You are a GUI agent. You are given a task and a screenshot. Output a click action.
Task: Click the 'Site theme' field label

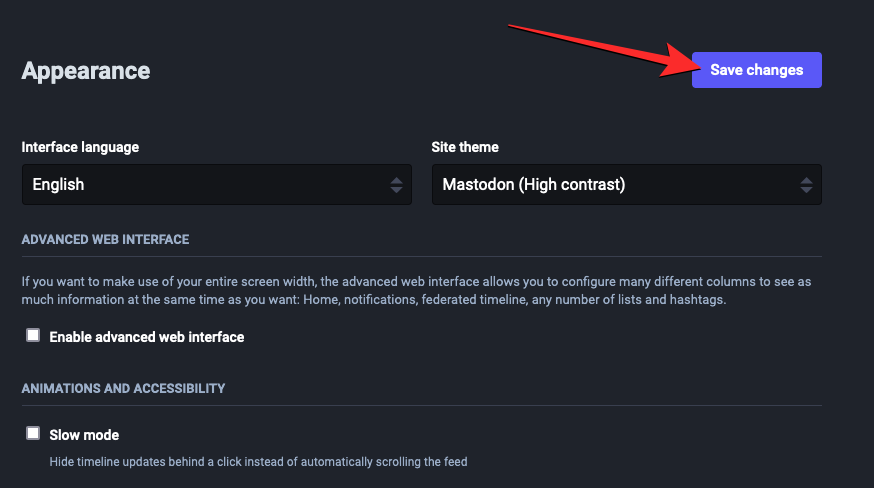coord(465,147)
